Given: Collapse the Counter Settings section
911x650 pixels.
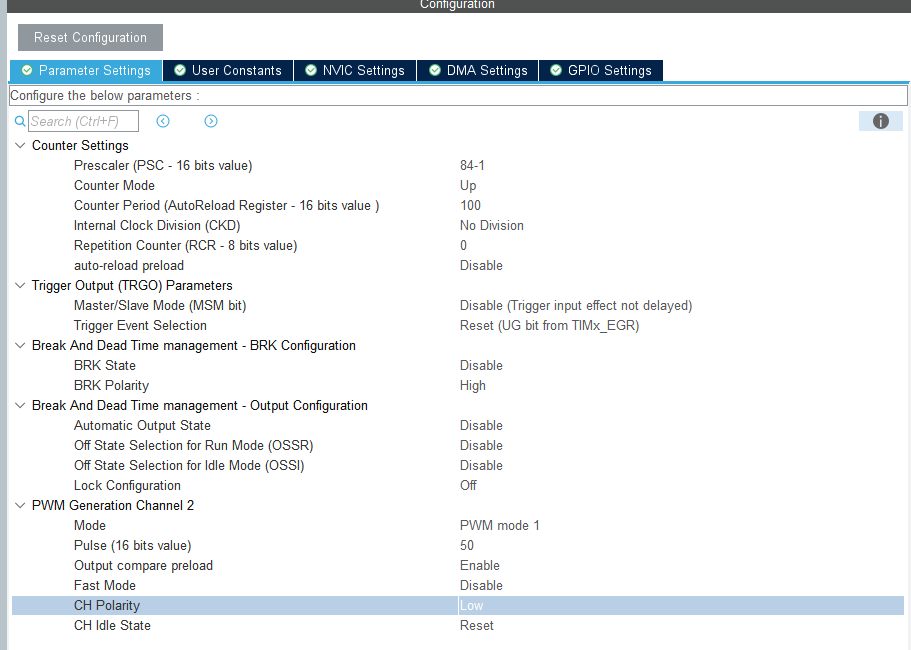Looking at the screenshot, I should 20,145.
